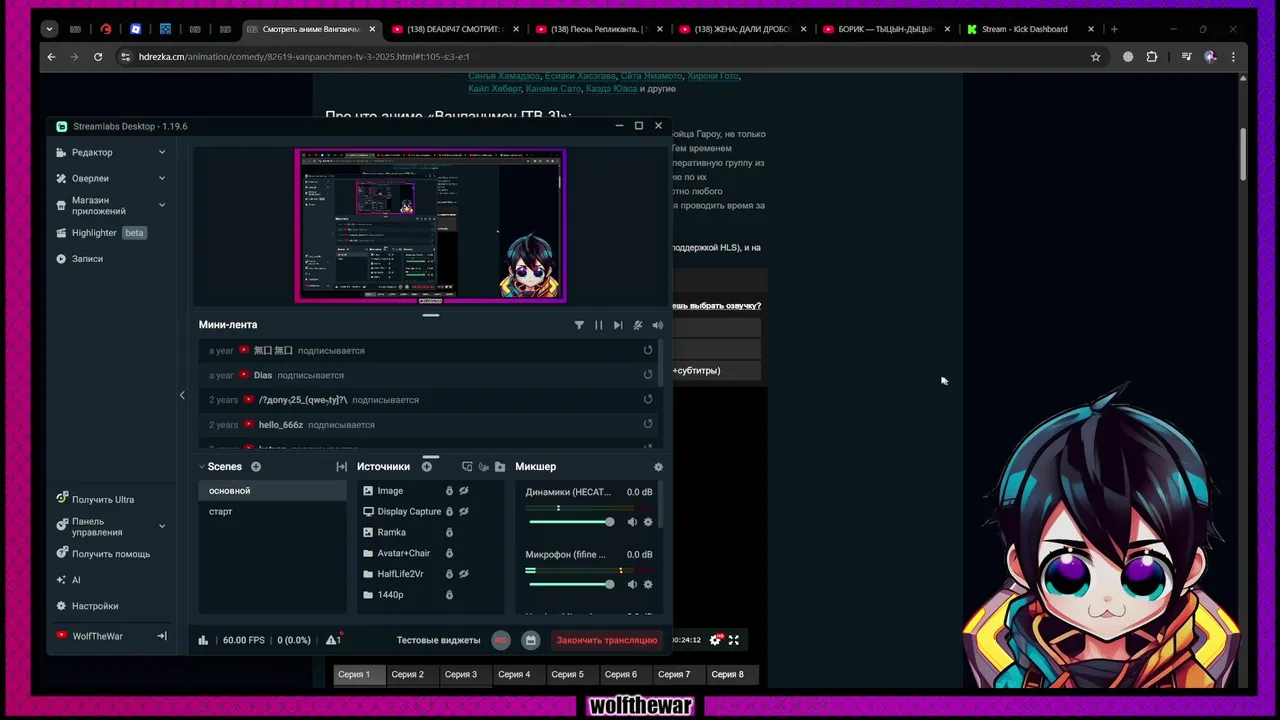Screen dimensions: 1280x720
Task: Click the source widget icon beside folder icon
Action: tap(484, 467)
